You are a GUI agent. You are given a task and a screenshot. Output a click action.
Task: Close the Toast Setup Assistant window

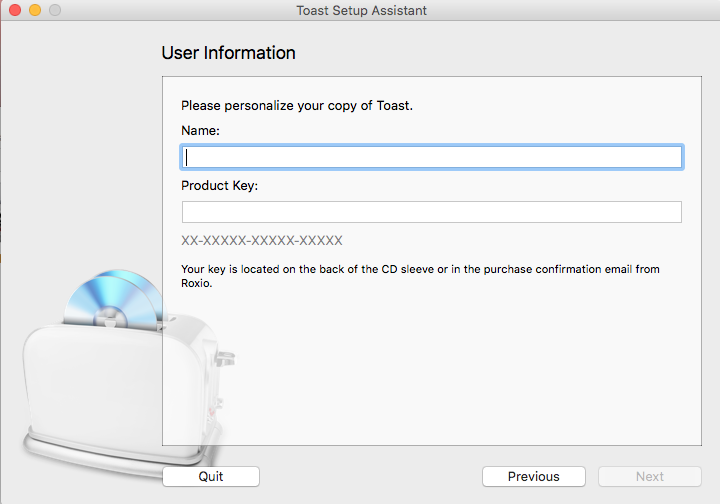[x=14, y=10]
